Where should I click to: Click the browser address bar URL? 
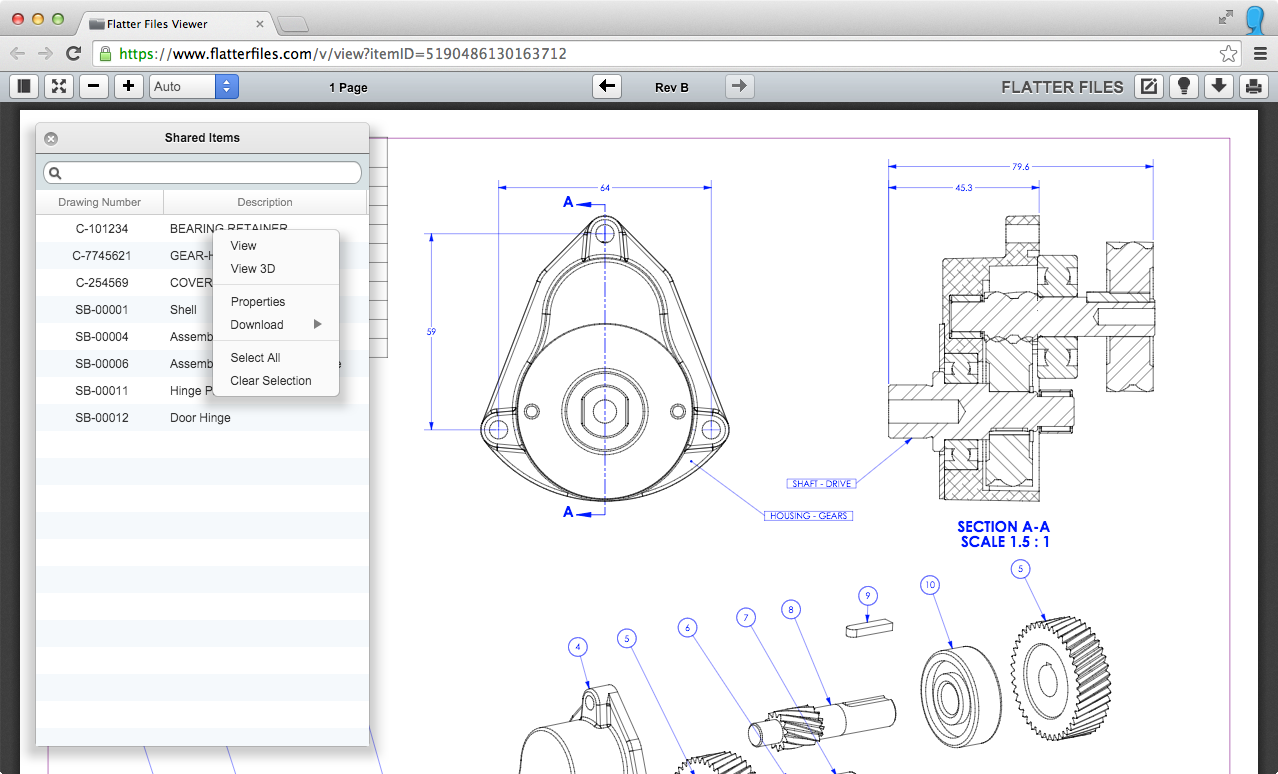[343, 54]
